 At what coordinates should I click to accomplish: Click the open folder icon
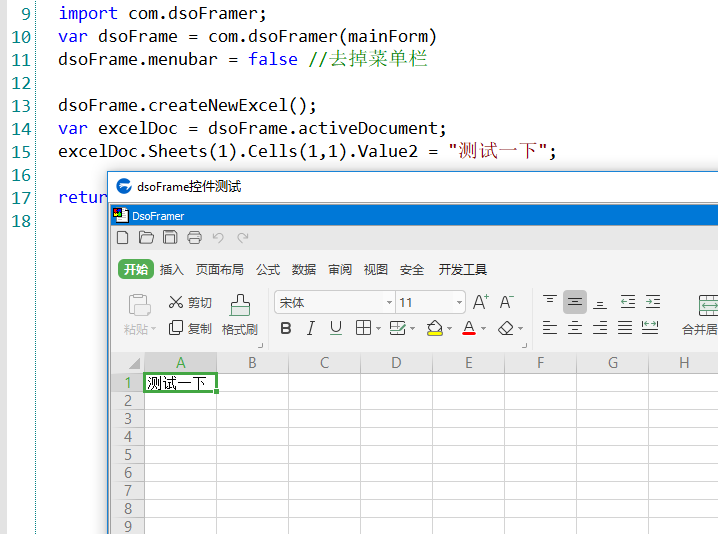click(146, 238)
